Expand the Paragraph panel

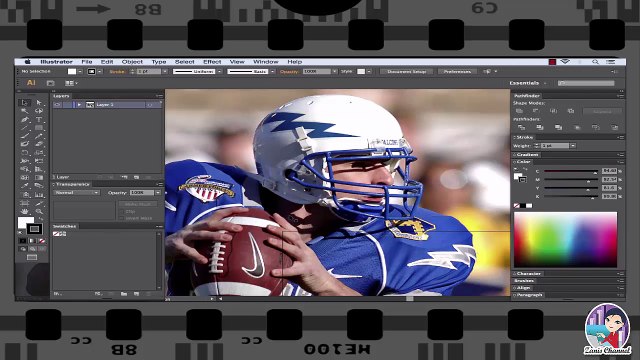pos(529,295)
